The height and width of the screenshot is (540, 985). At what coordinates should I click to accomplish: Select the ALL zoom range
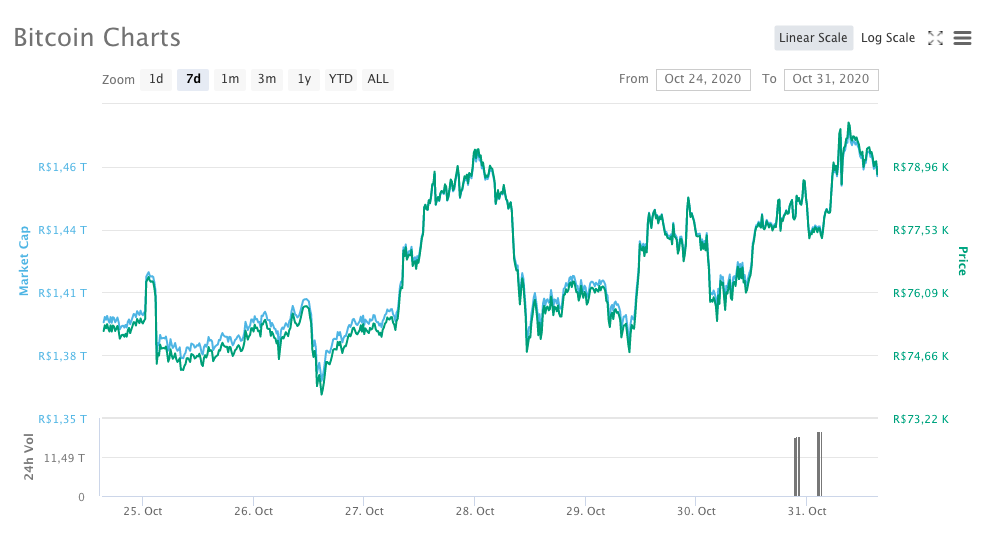click(378, 79)
